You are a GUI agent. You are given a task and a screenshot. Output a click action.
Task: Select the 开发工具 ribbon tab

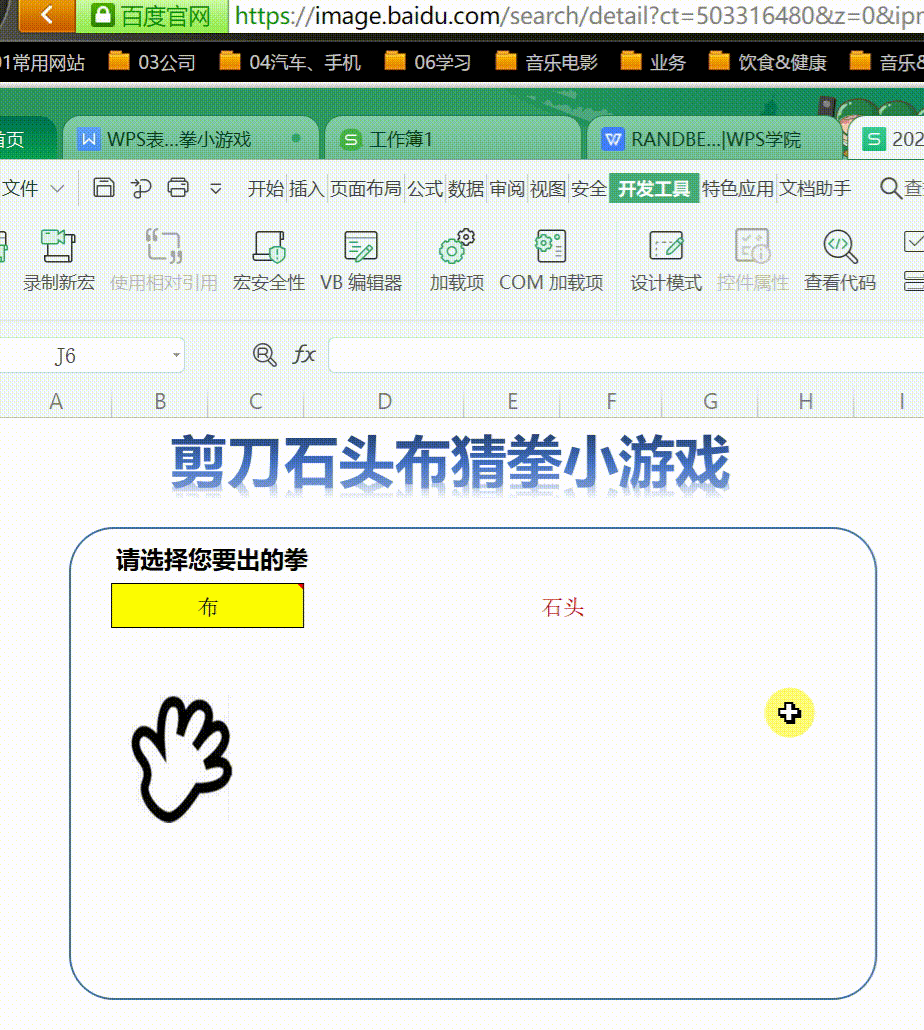pyautogui.click(x=654, y=189)
